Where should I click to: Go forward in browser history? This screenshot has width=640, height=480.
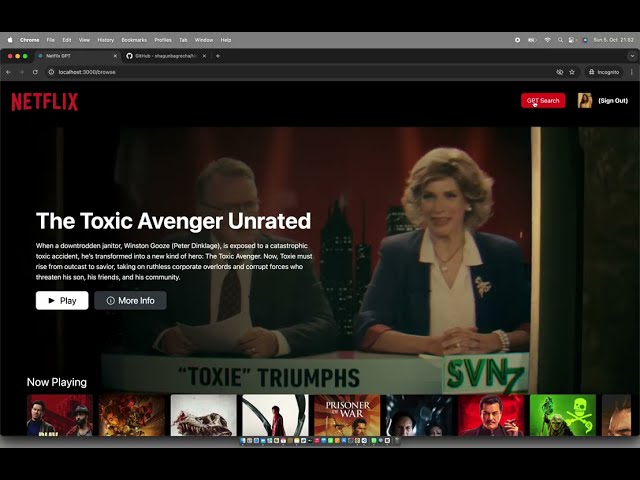(x=22, y=72)
